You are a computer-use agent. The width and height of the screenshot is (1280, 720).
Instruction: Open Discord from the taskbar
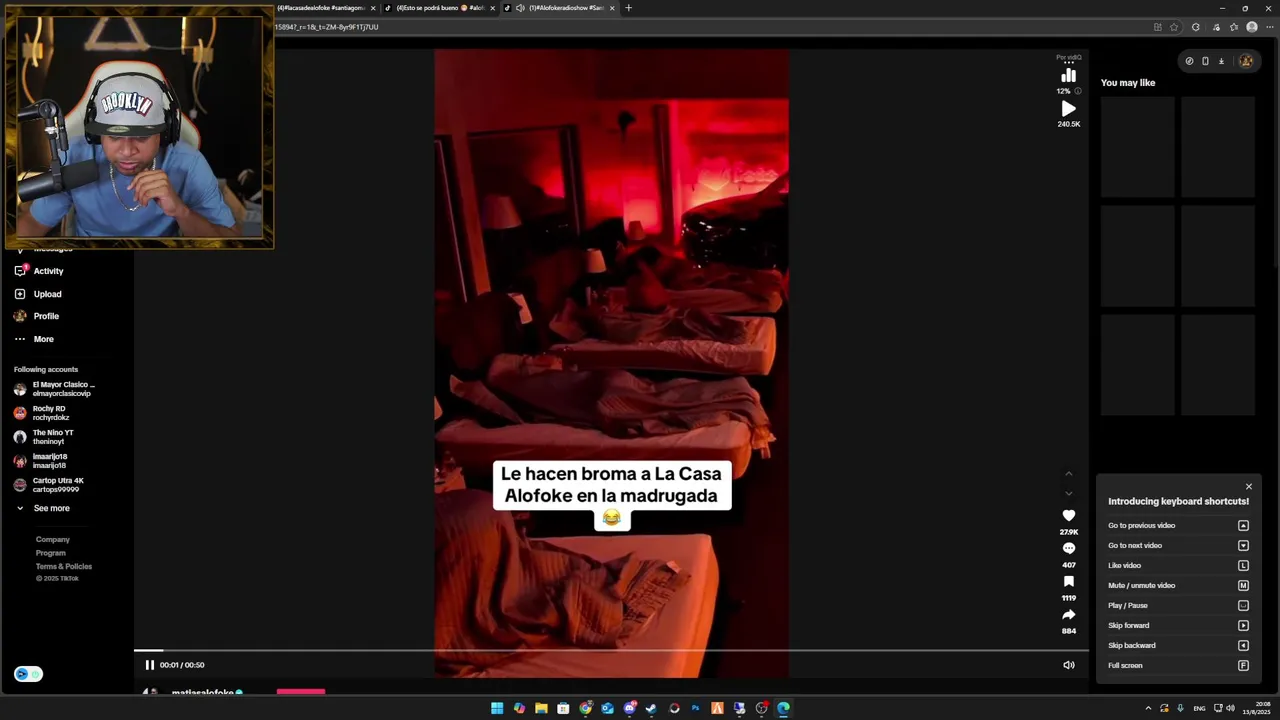(629, 708)
